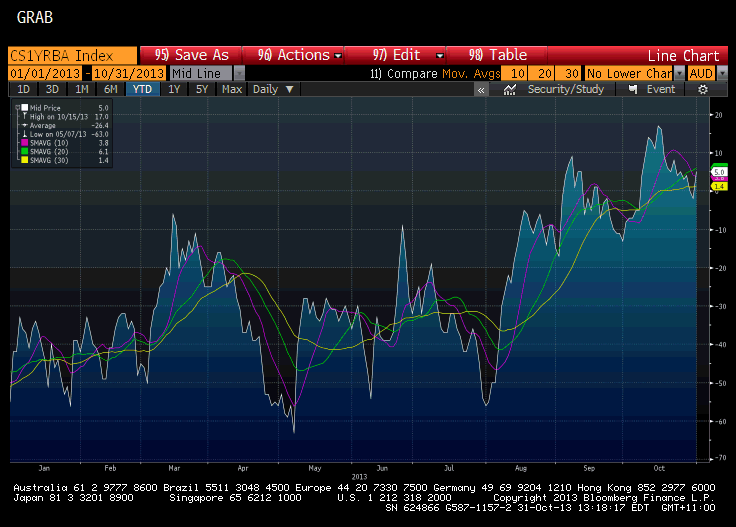Open the Daily periodicity dropdown
Image resolution: width=736 pixels, height=527 pixels.
click(274, 89)
